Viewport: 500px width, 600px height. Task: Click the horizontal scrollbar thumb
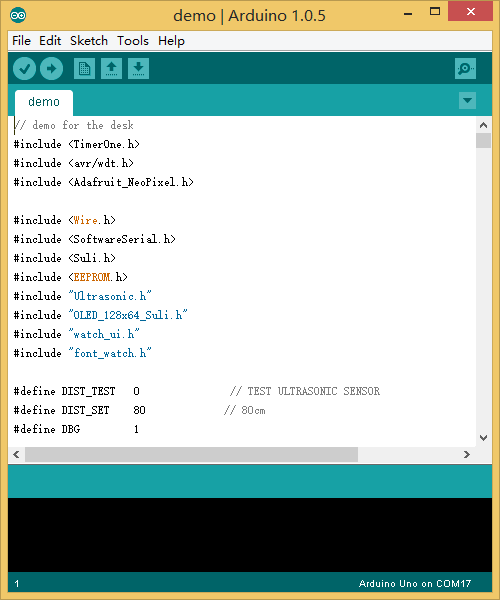191,454
